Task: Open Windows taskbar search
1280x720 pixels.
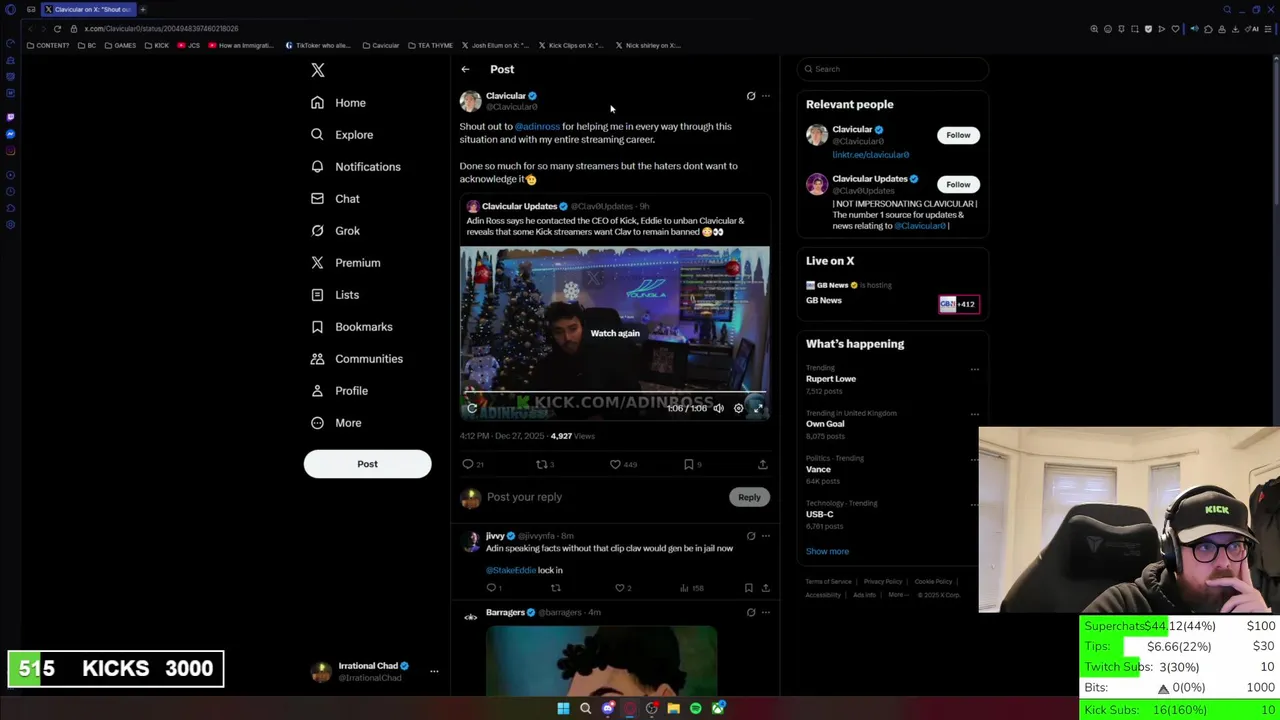Action: pyautogui.click(x=585, y=708)
